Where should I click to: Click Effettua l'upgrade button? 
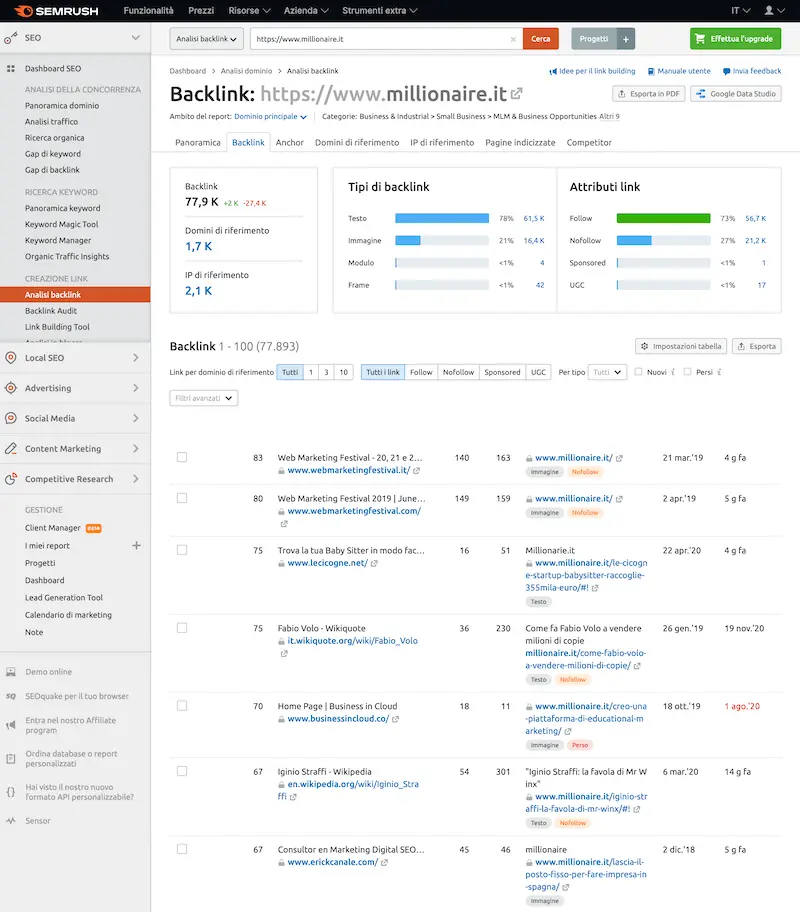735,39
